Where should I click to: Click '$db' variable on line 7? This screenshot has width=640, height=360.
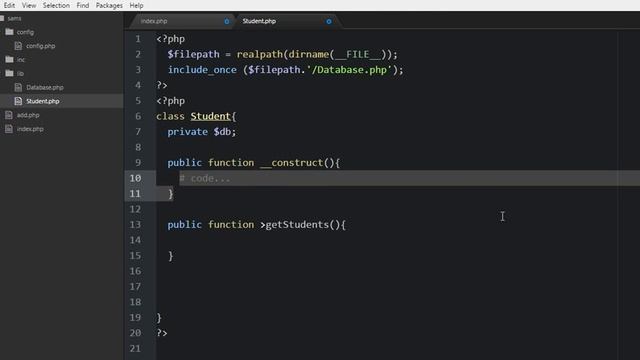click(222, 132)
